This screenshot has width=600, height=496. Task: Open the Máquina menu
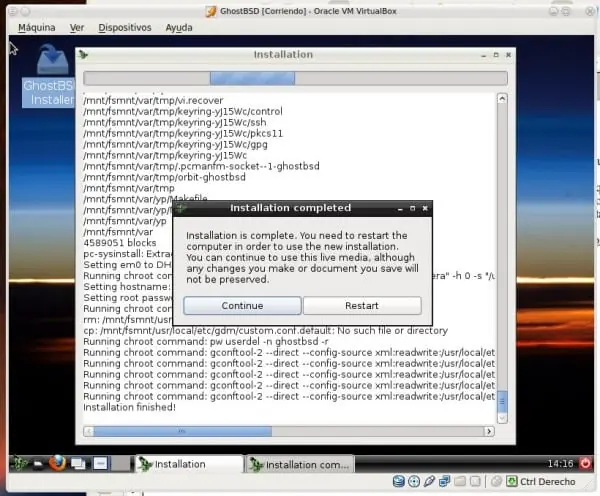(x=37, y=28)
